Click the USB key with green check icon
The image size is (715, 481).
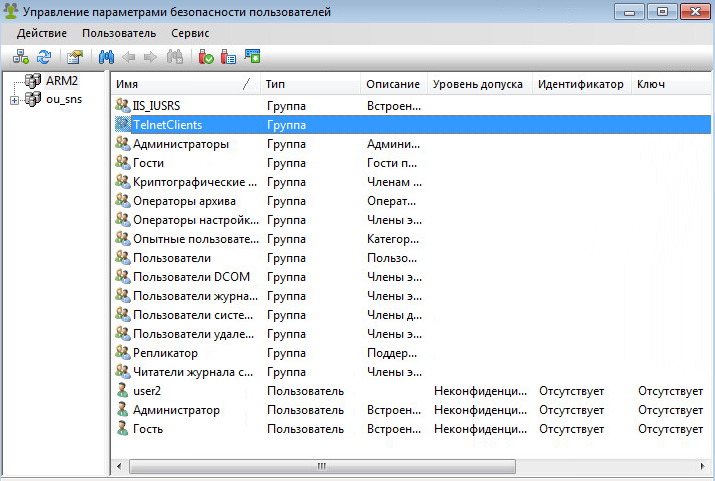pos(206,57)
